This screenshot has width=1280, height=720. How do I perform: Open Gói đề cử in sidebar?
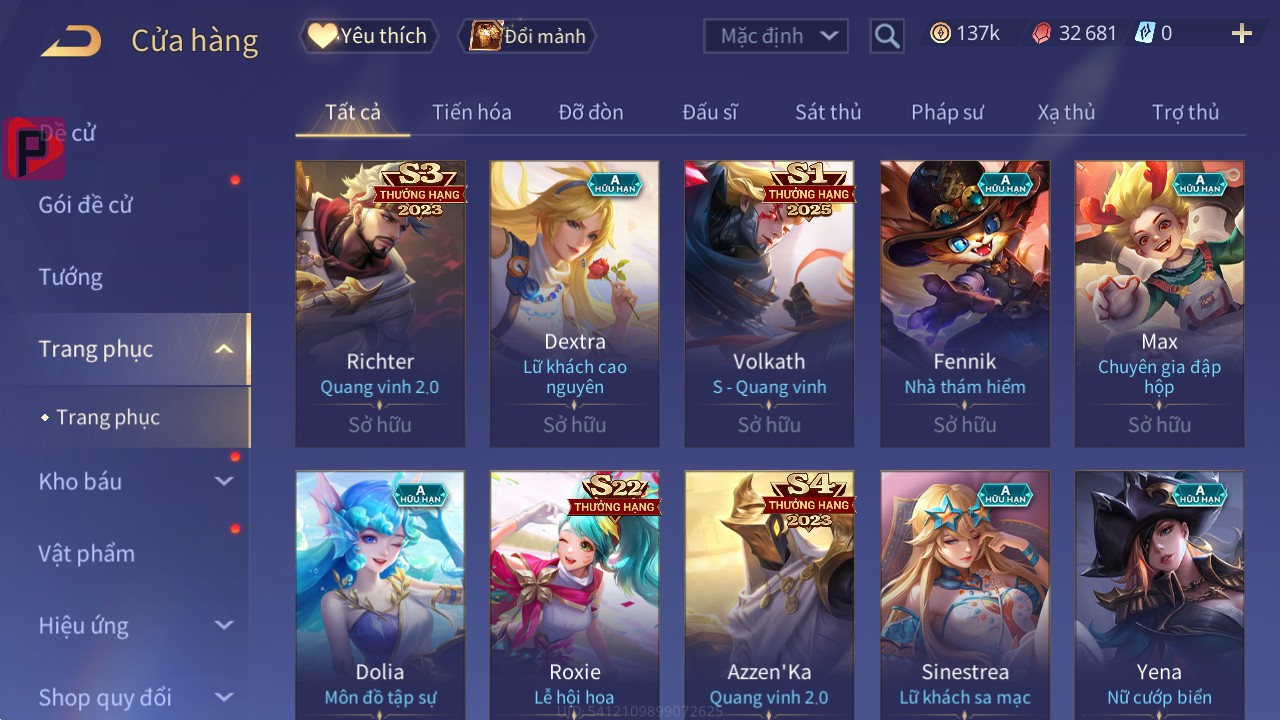tap(86, 205)
